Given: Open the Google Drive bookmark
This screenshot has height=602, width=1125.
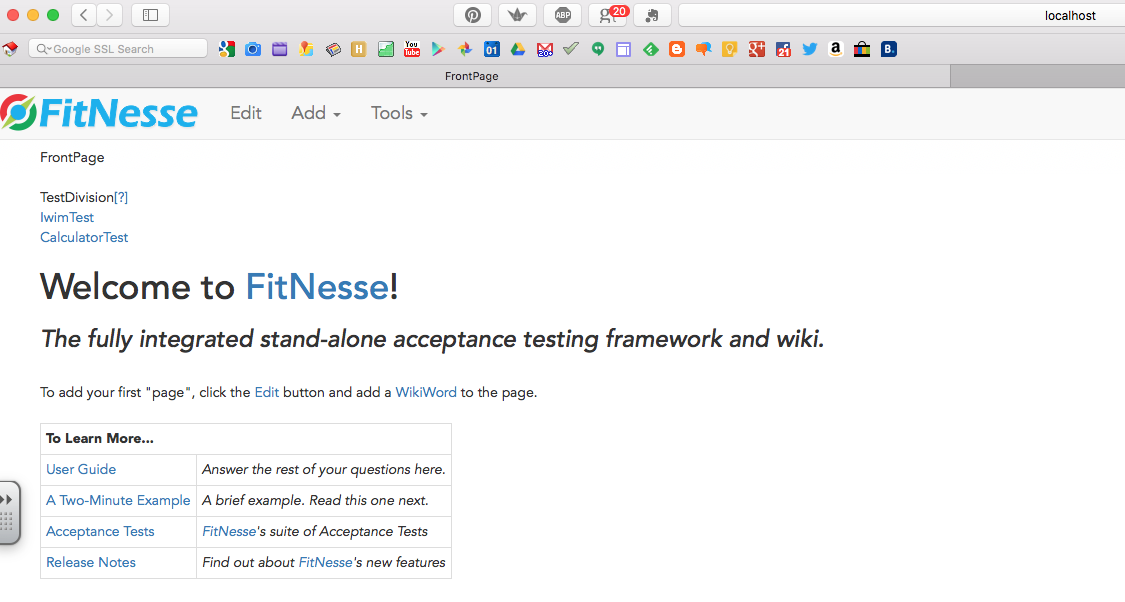Looking at the screenshot, I should [x=518, y=49].
